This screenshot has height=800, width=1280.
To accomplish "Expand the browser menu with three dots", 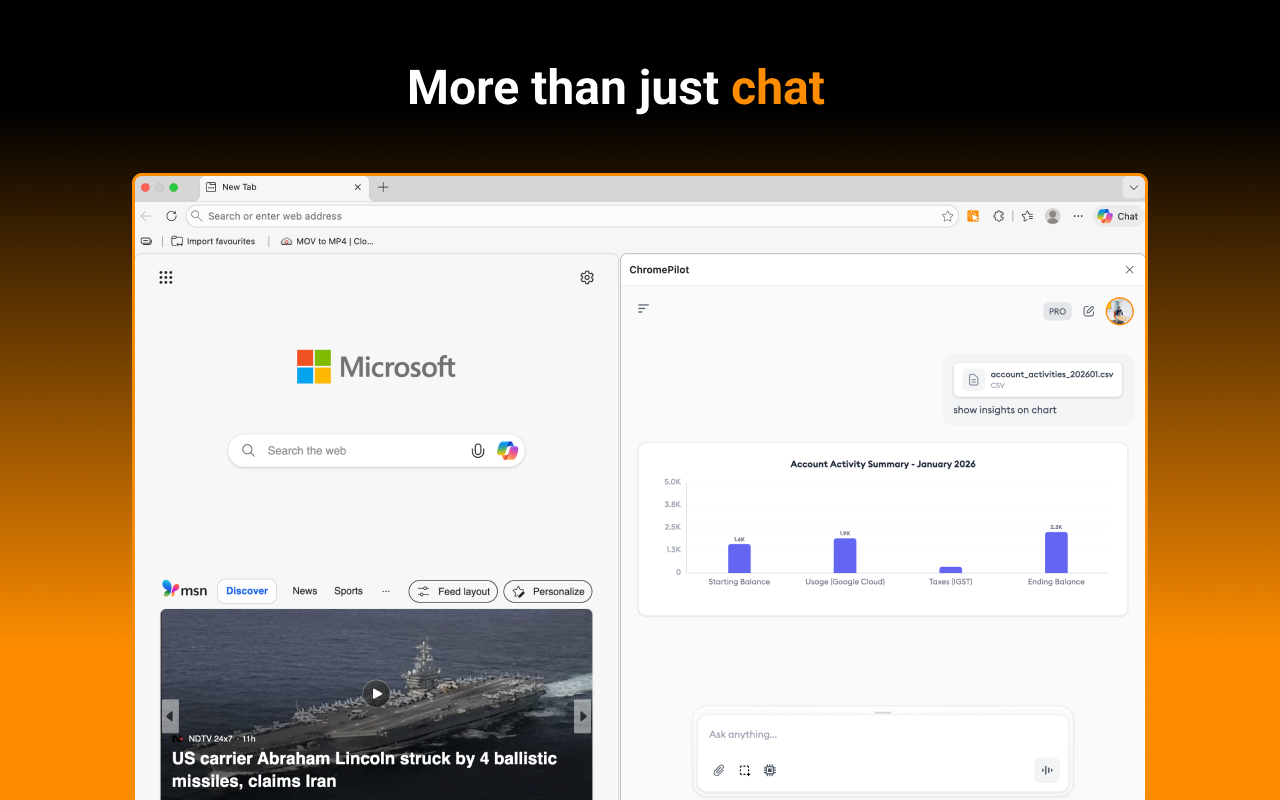I will (x=1077, y=216).
